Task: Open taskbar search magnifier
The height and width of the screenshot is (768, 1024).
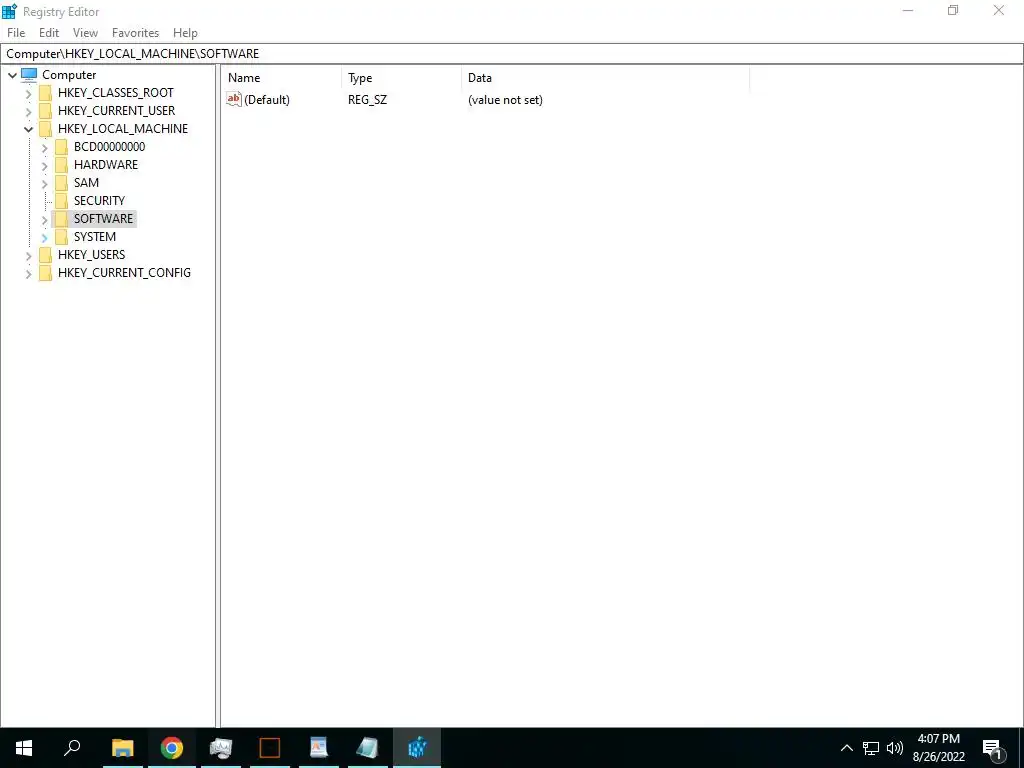Action: (x=72, y=748)
